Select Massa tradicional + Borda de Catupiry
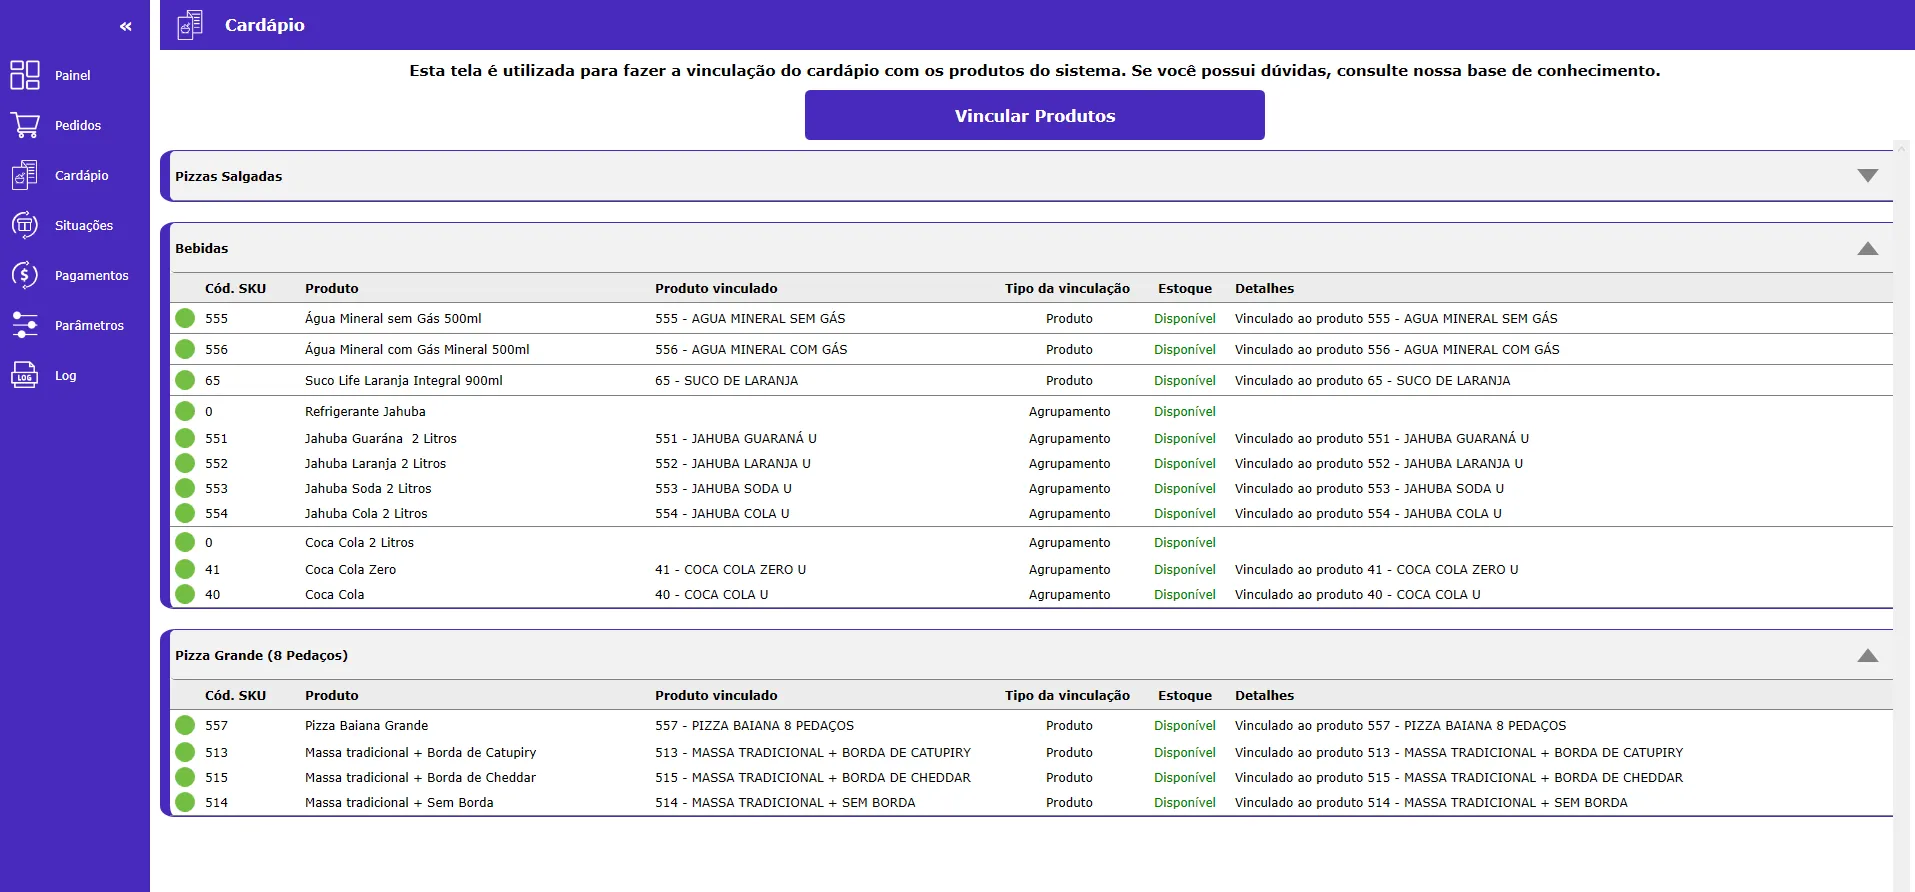The width and height of the screenshot is (1915, 892). coord(420,752)
